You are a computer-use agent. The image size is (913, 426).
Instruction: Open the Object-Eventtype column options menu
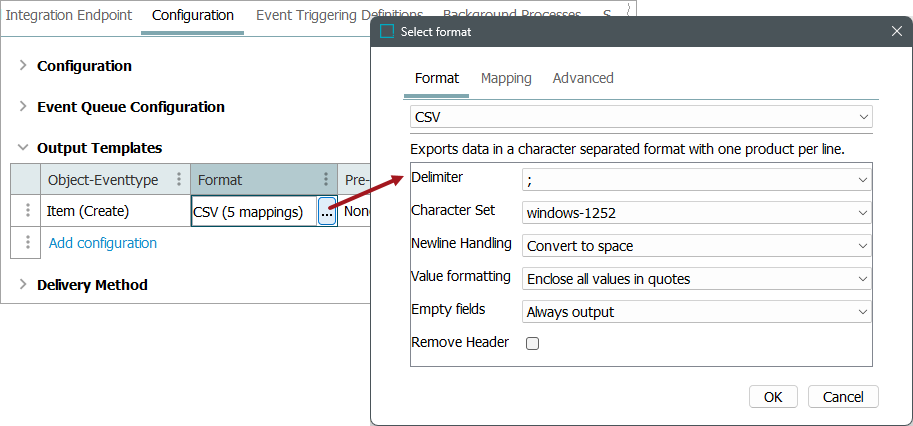pyautogui.click(x=179, y=179)
